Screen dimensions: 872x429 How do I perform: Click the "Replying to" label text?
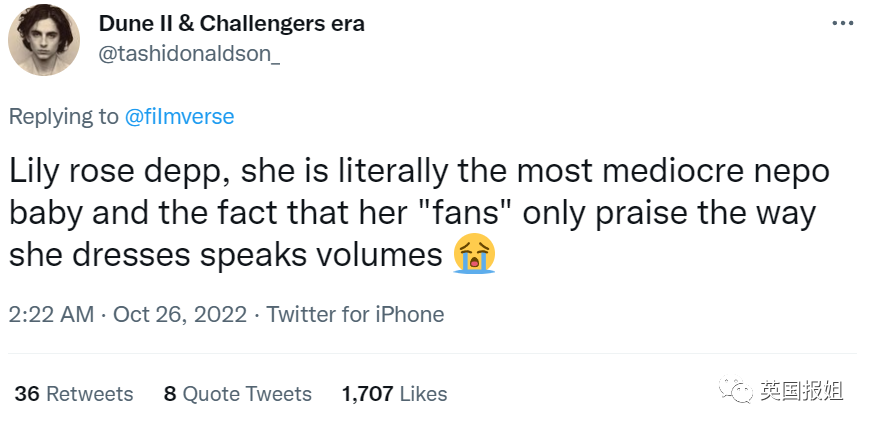tap(63, 116)
